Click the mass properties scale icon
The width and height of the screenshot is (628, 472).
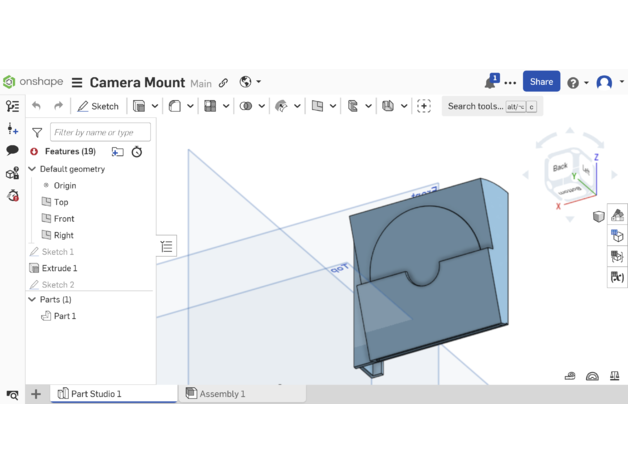(x=614, y=376)
